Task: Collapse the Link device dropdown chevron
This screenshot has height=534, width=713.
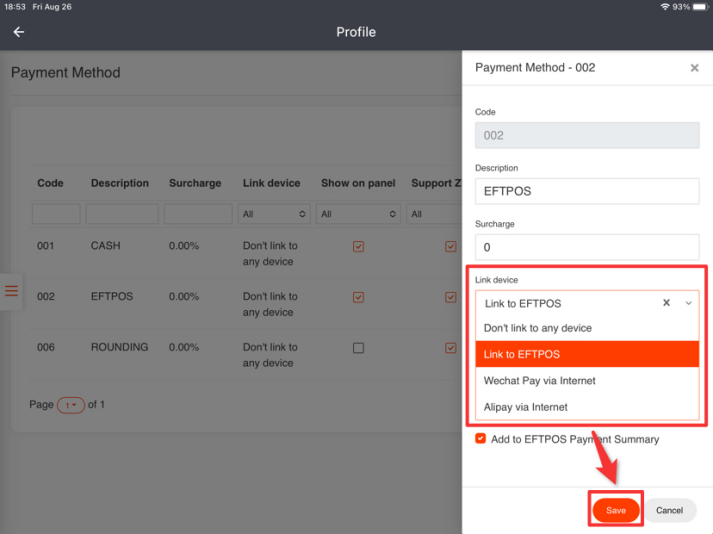Action: [x=688, y=303]
